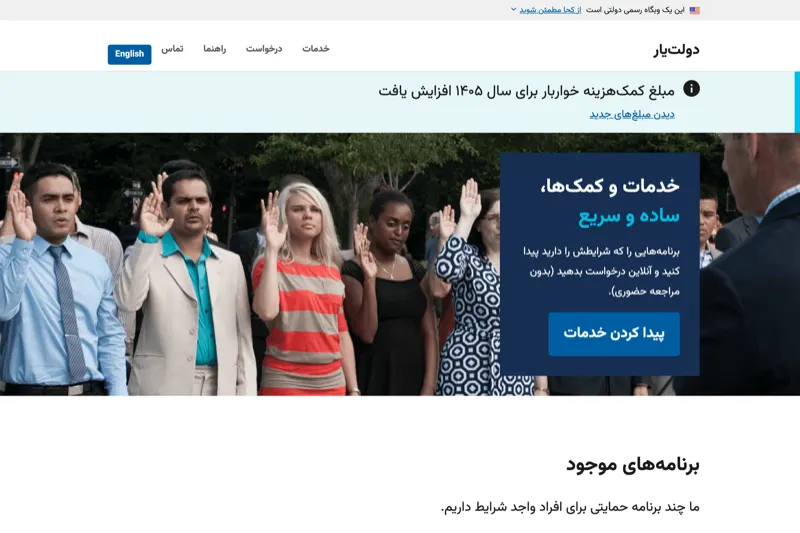Open the دولت‌یار site logo link
Image resolution: width=800 pixels, height=533 pixels.
677,49
